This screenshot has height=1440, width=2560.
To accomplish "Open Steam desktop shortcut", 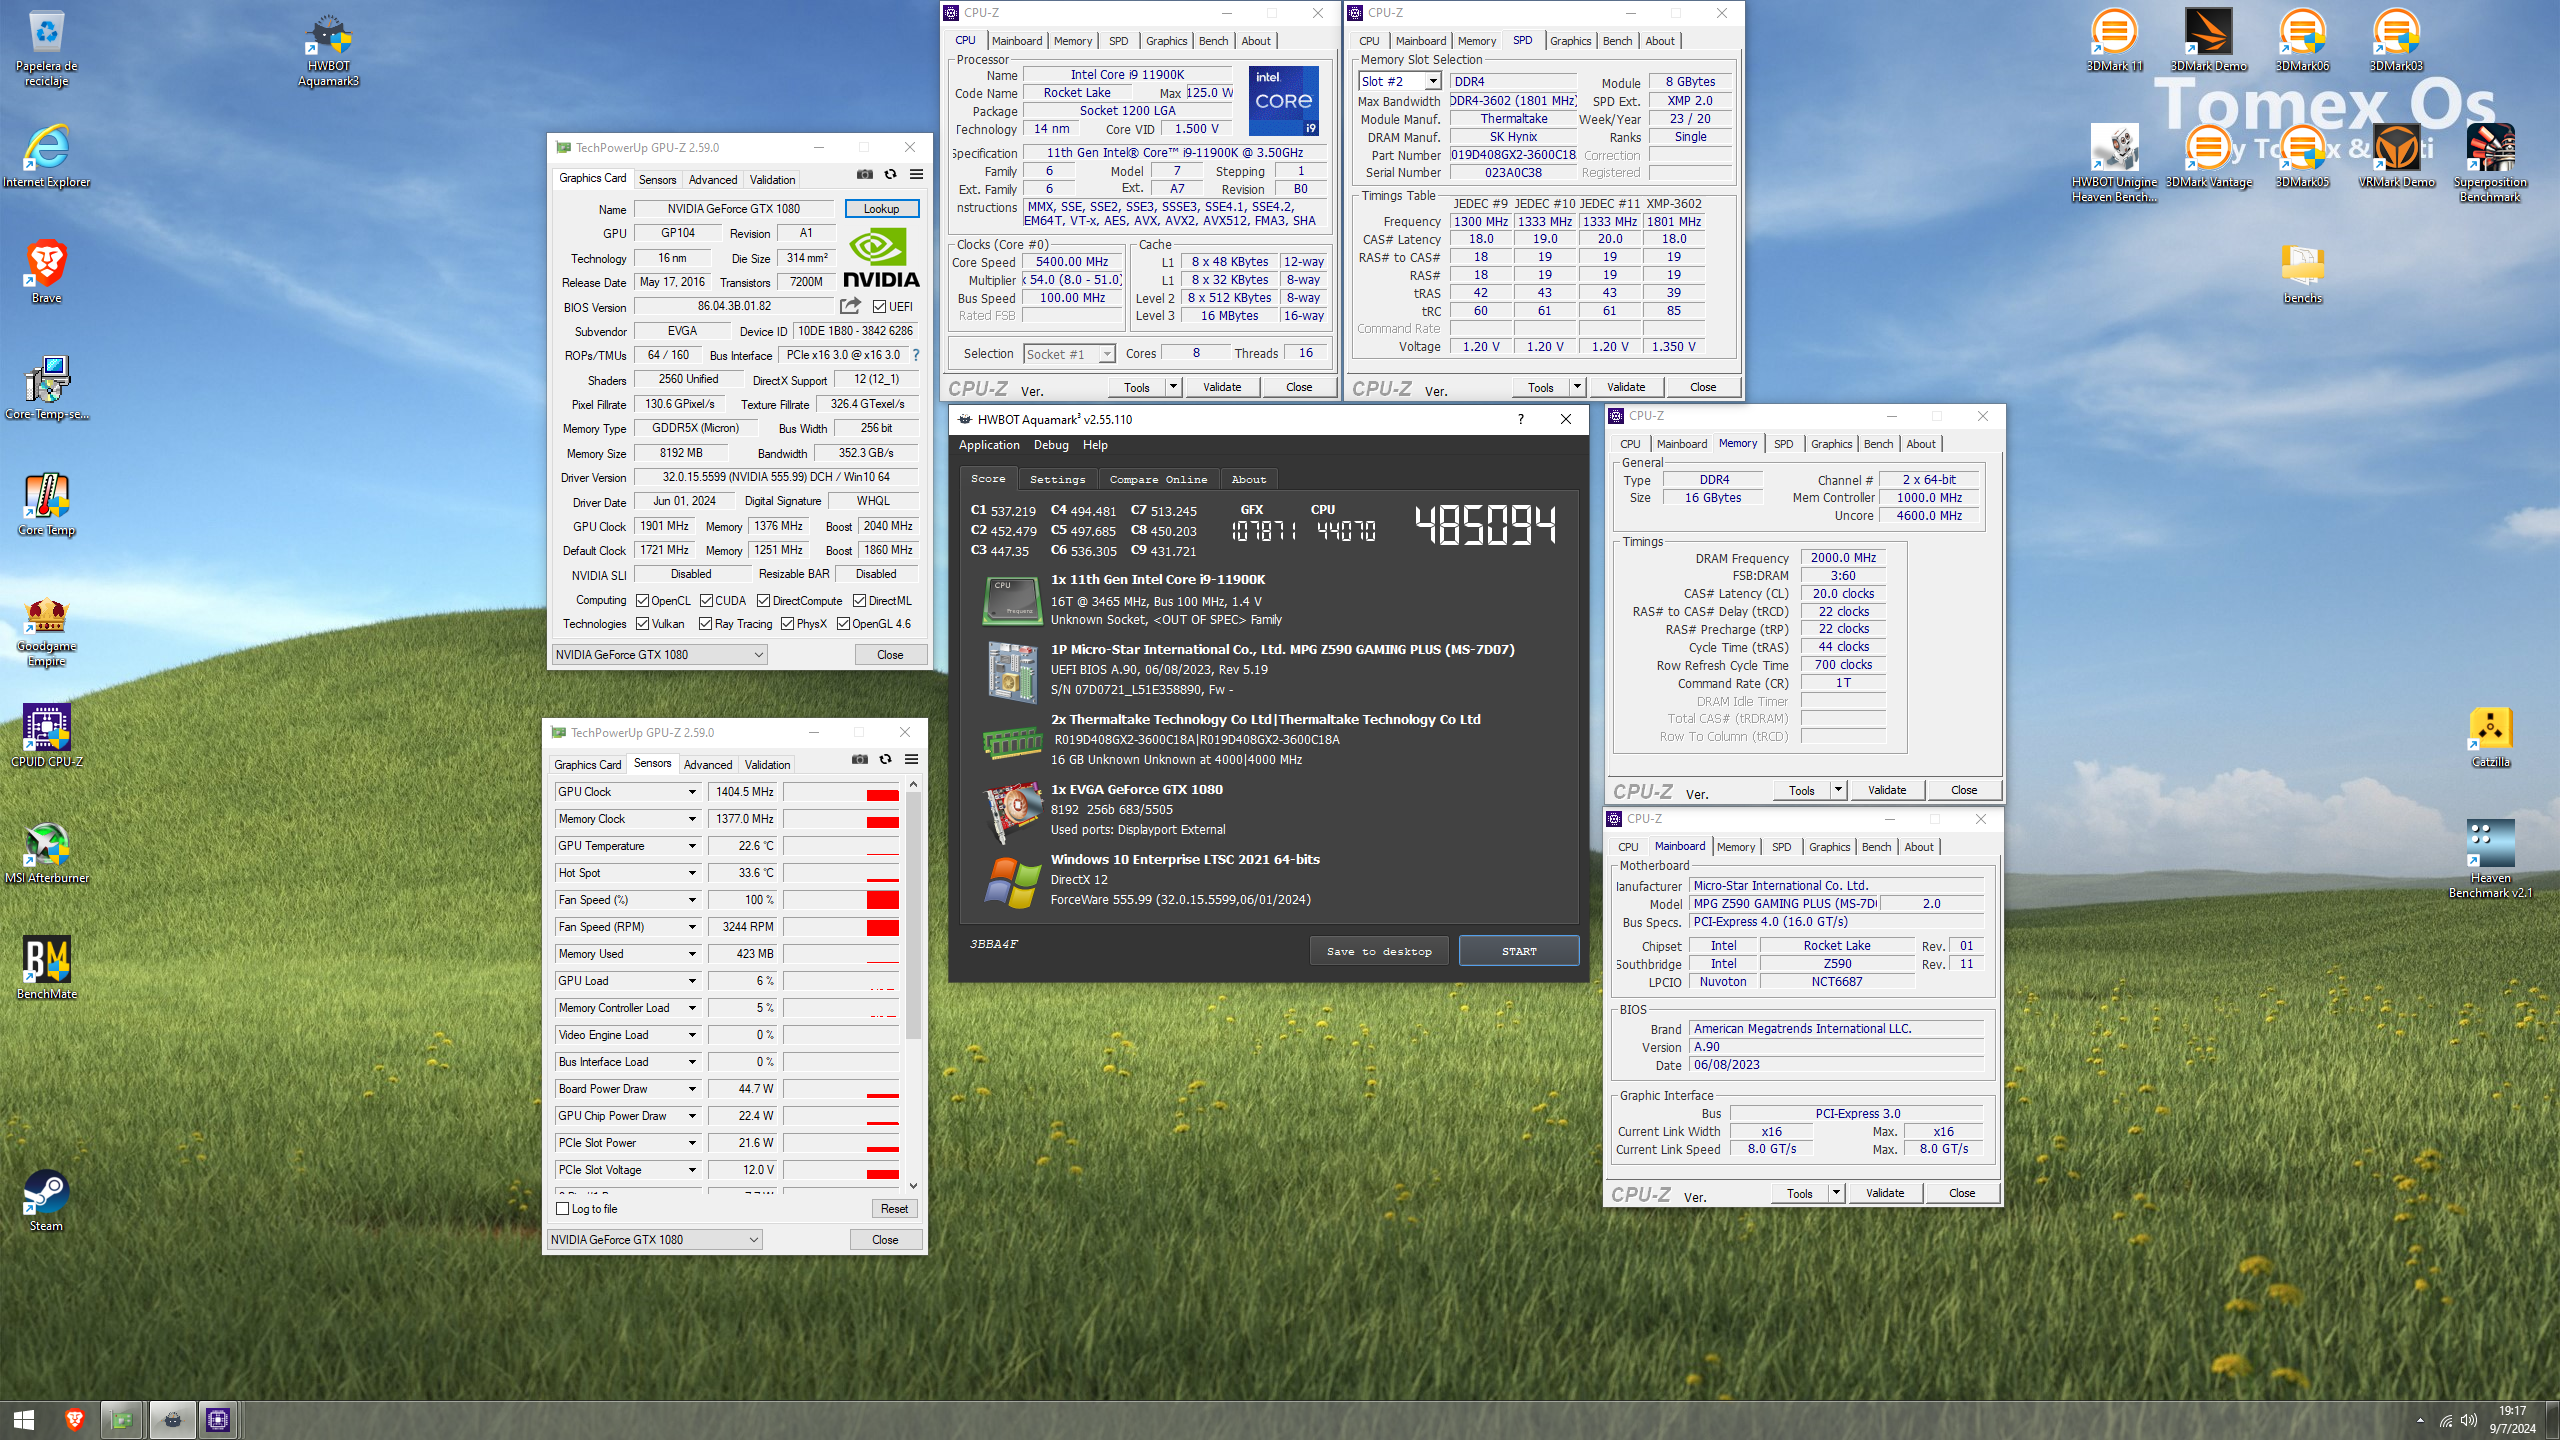I will [x=47, y=1201].
